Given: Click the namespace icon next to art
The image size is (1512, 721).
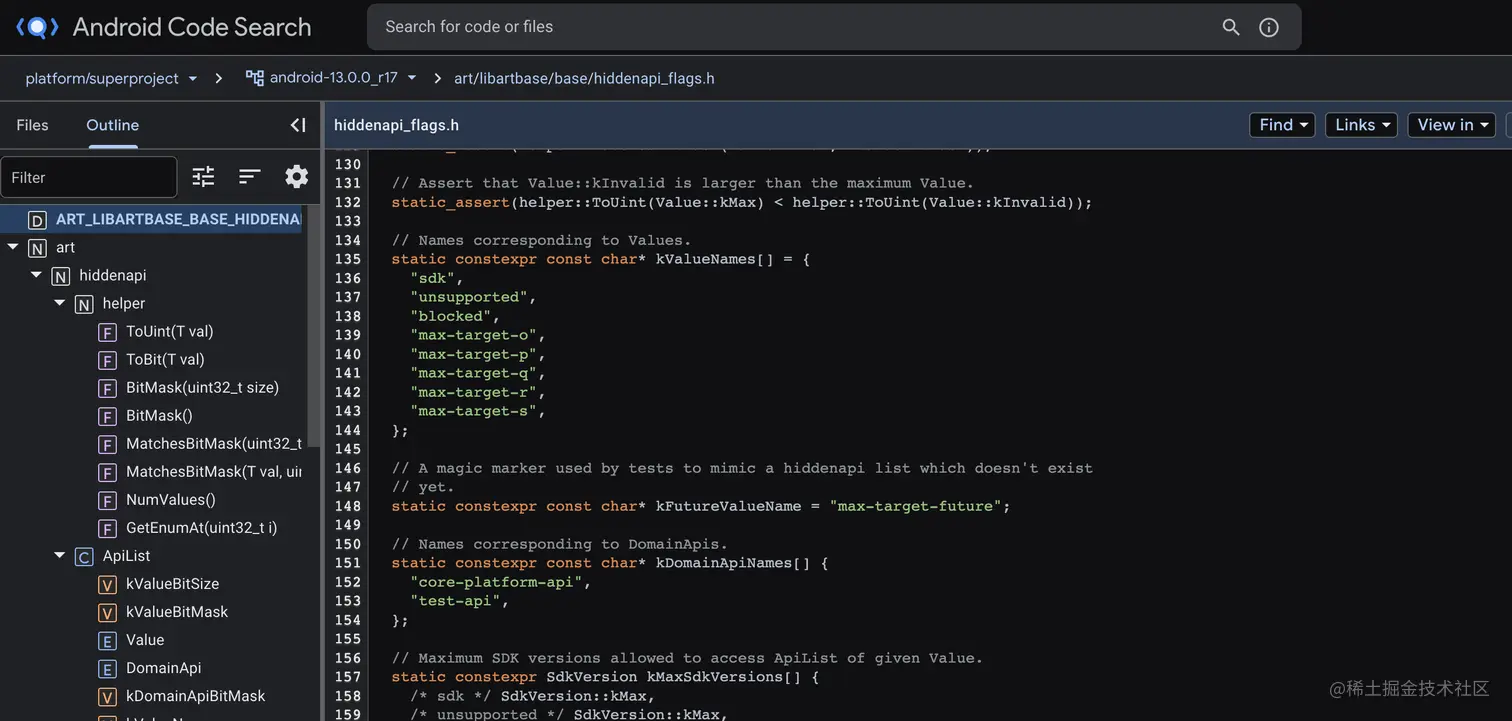Looking at the screenshot, I should click(x=37, y=248).
